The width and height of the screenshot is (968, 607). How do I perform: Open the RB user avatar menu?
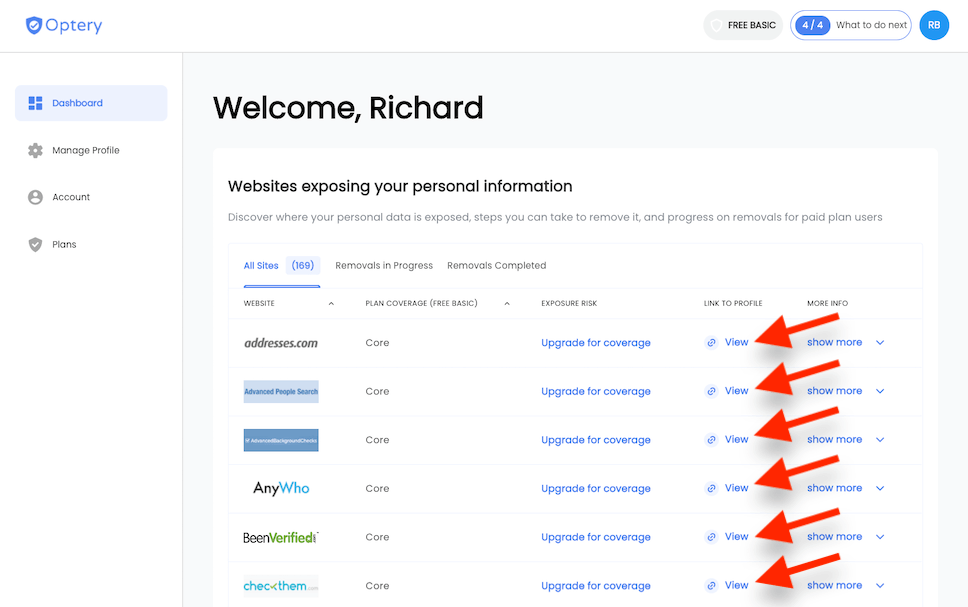click(x=934, y=25)
